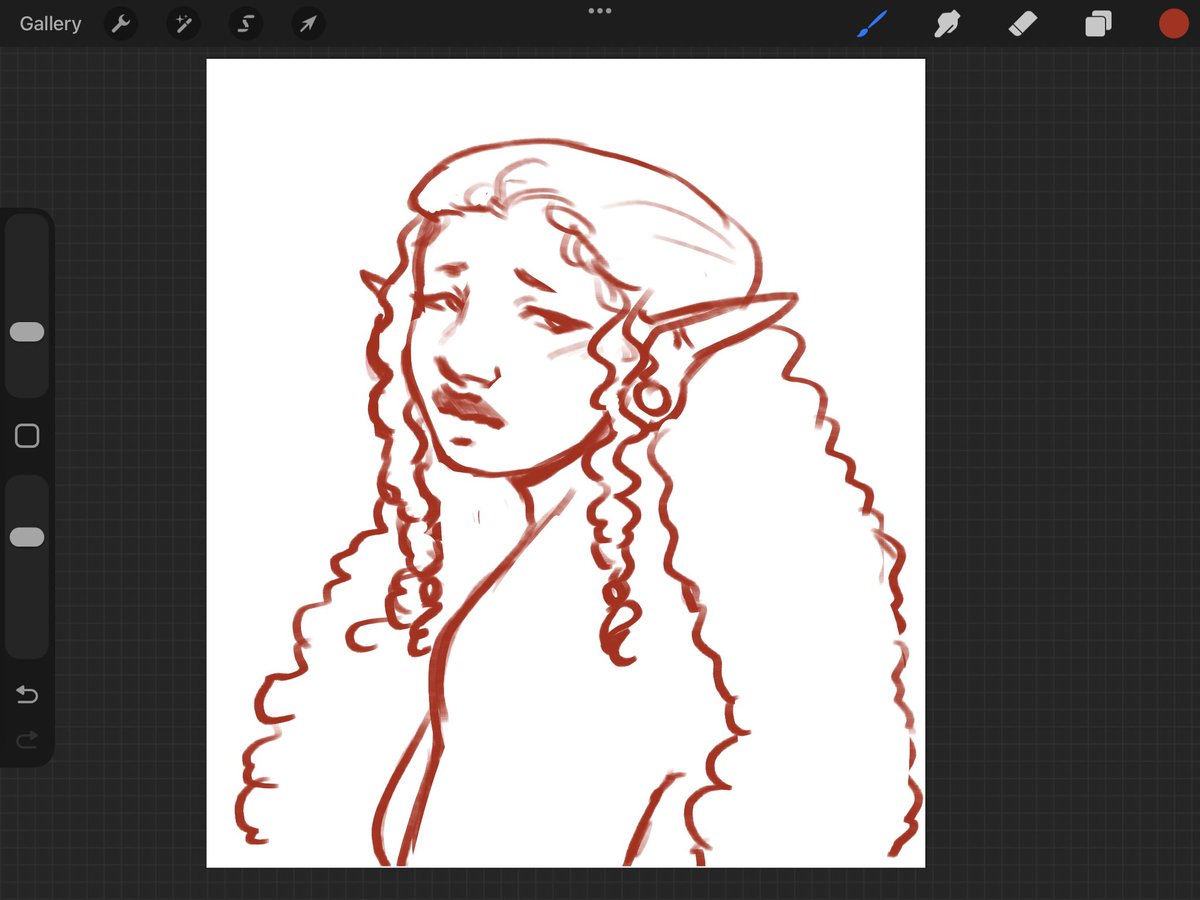Image resolution: width=1200 pixels, height=900 pixels.
Task: Open the Gallery
Action: coord(50,24)
